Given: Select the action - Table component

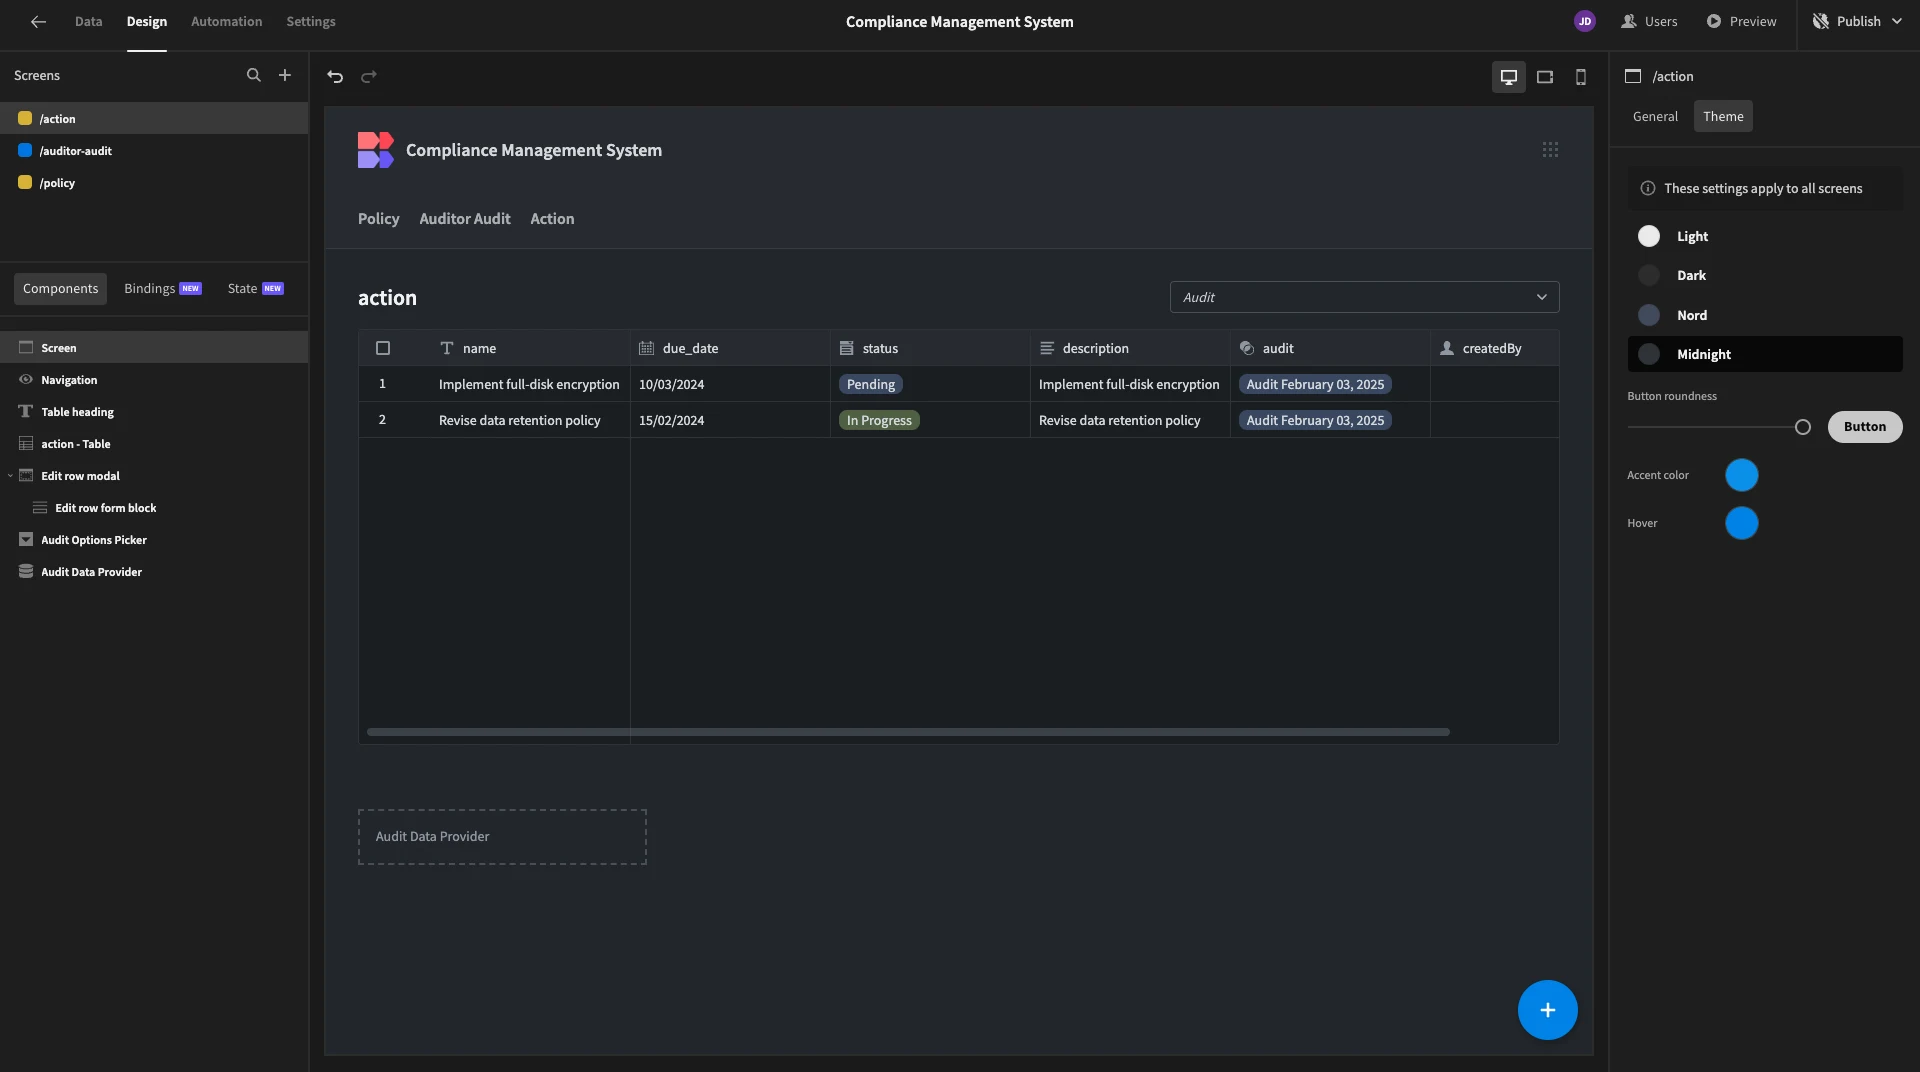Looking at the screenshot, I should click(x=154, y=443).
